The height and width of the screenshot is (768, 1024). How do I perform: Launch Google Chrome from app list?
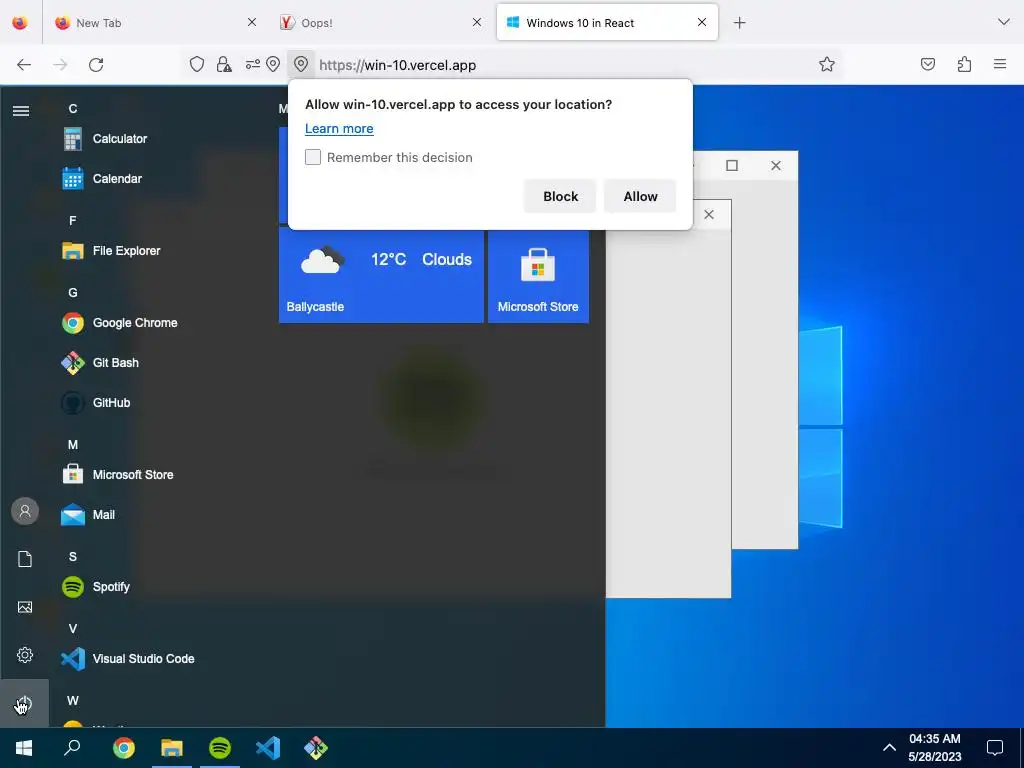[x=120, y=323]
